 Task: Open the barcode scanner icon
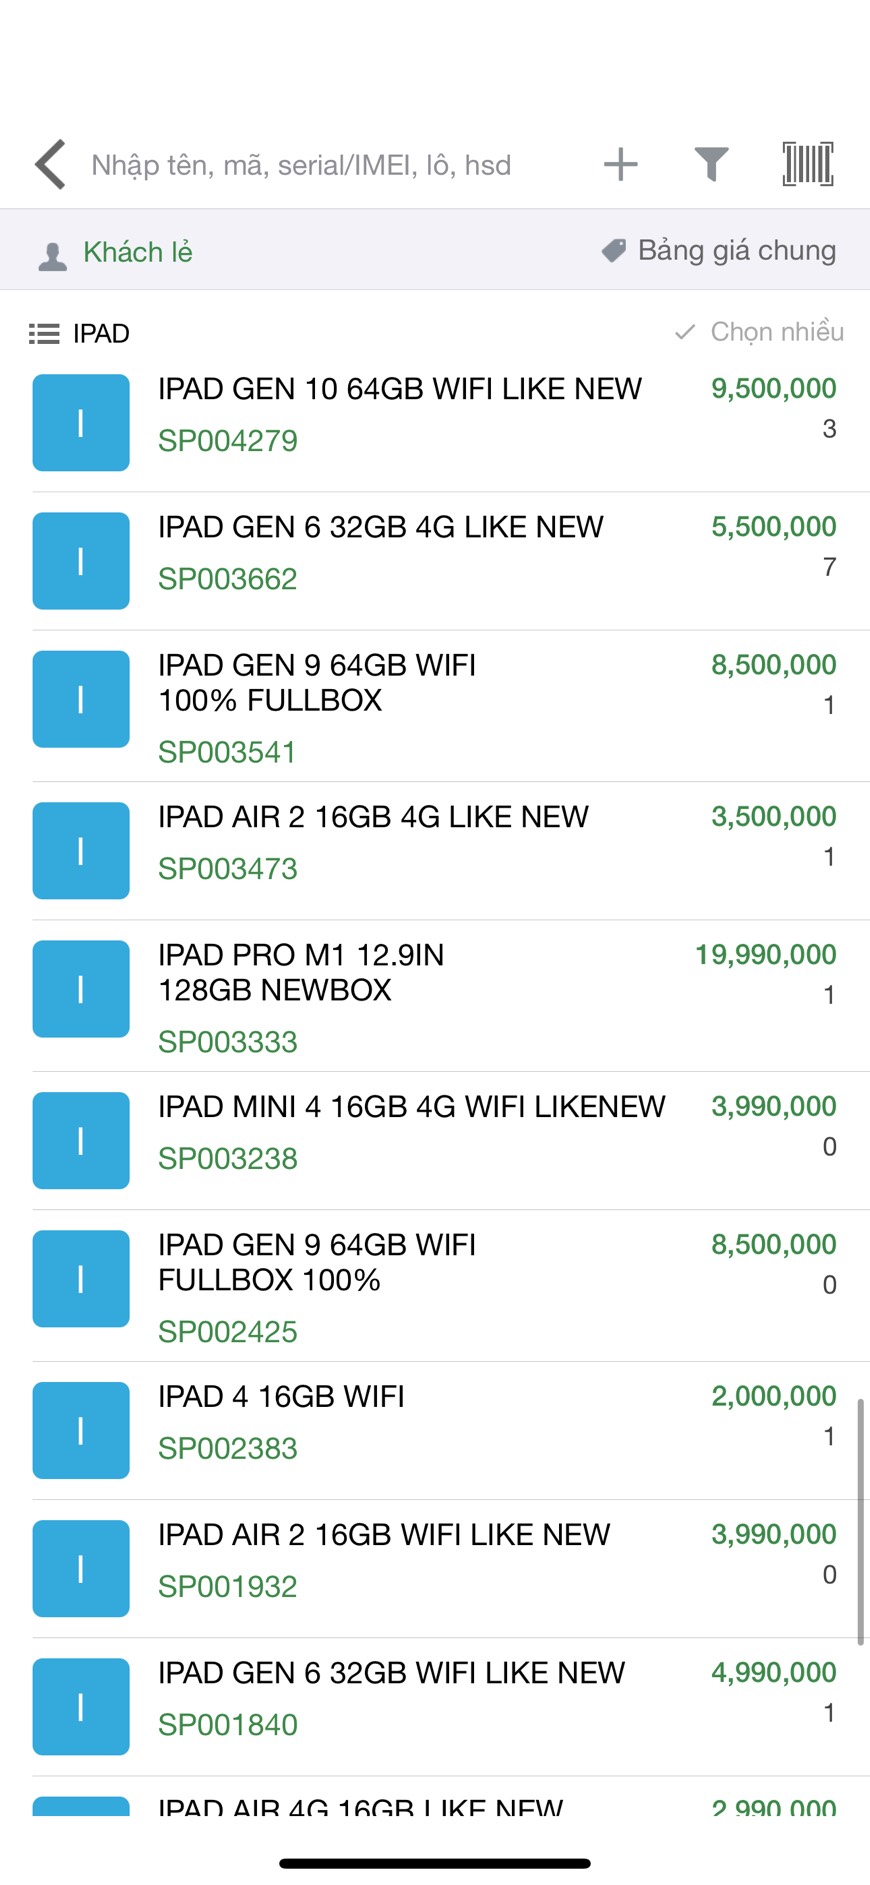807,164
